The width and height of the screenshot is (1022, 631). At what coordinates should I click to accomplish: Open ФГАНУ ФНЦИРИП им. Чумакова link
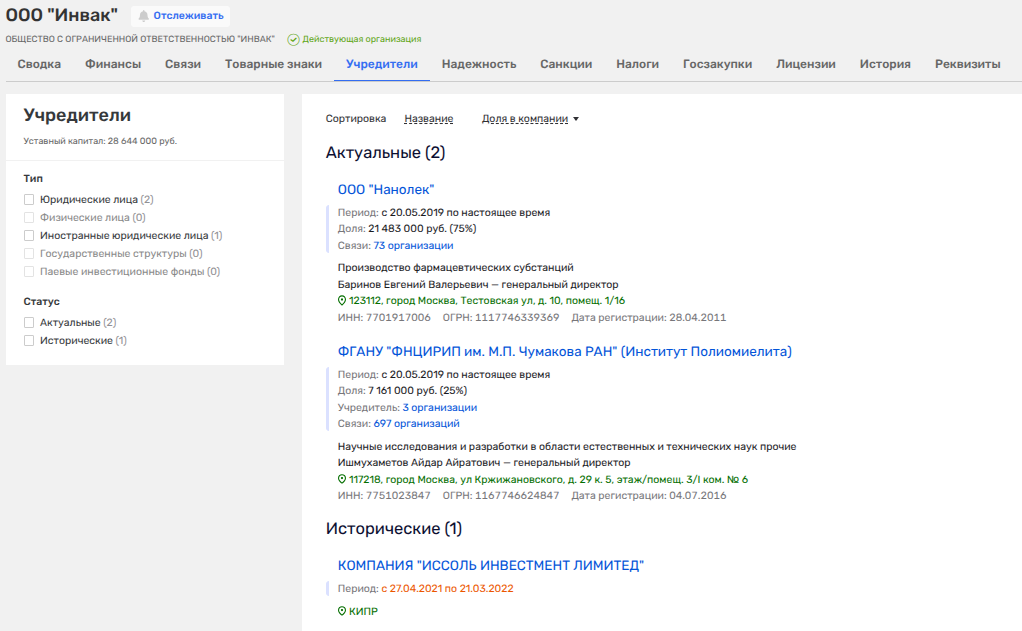564,352
